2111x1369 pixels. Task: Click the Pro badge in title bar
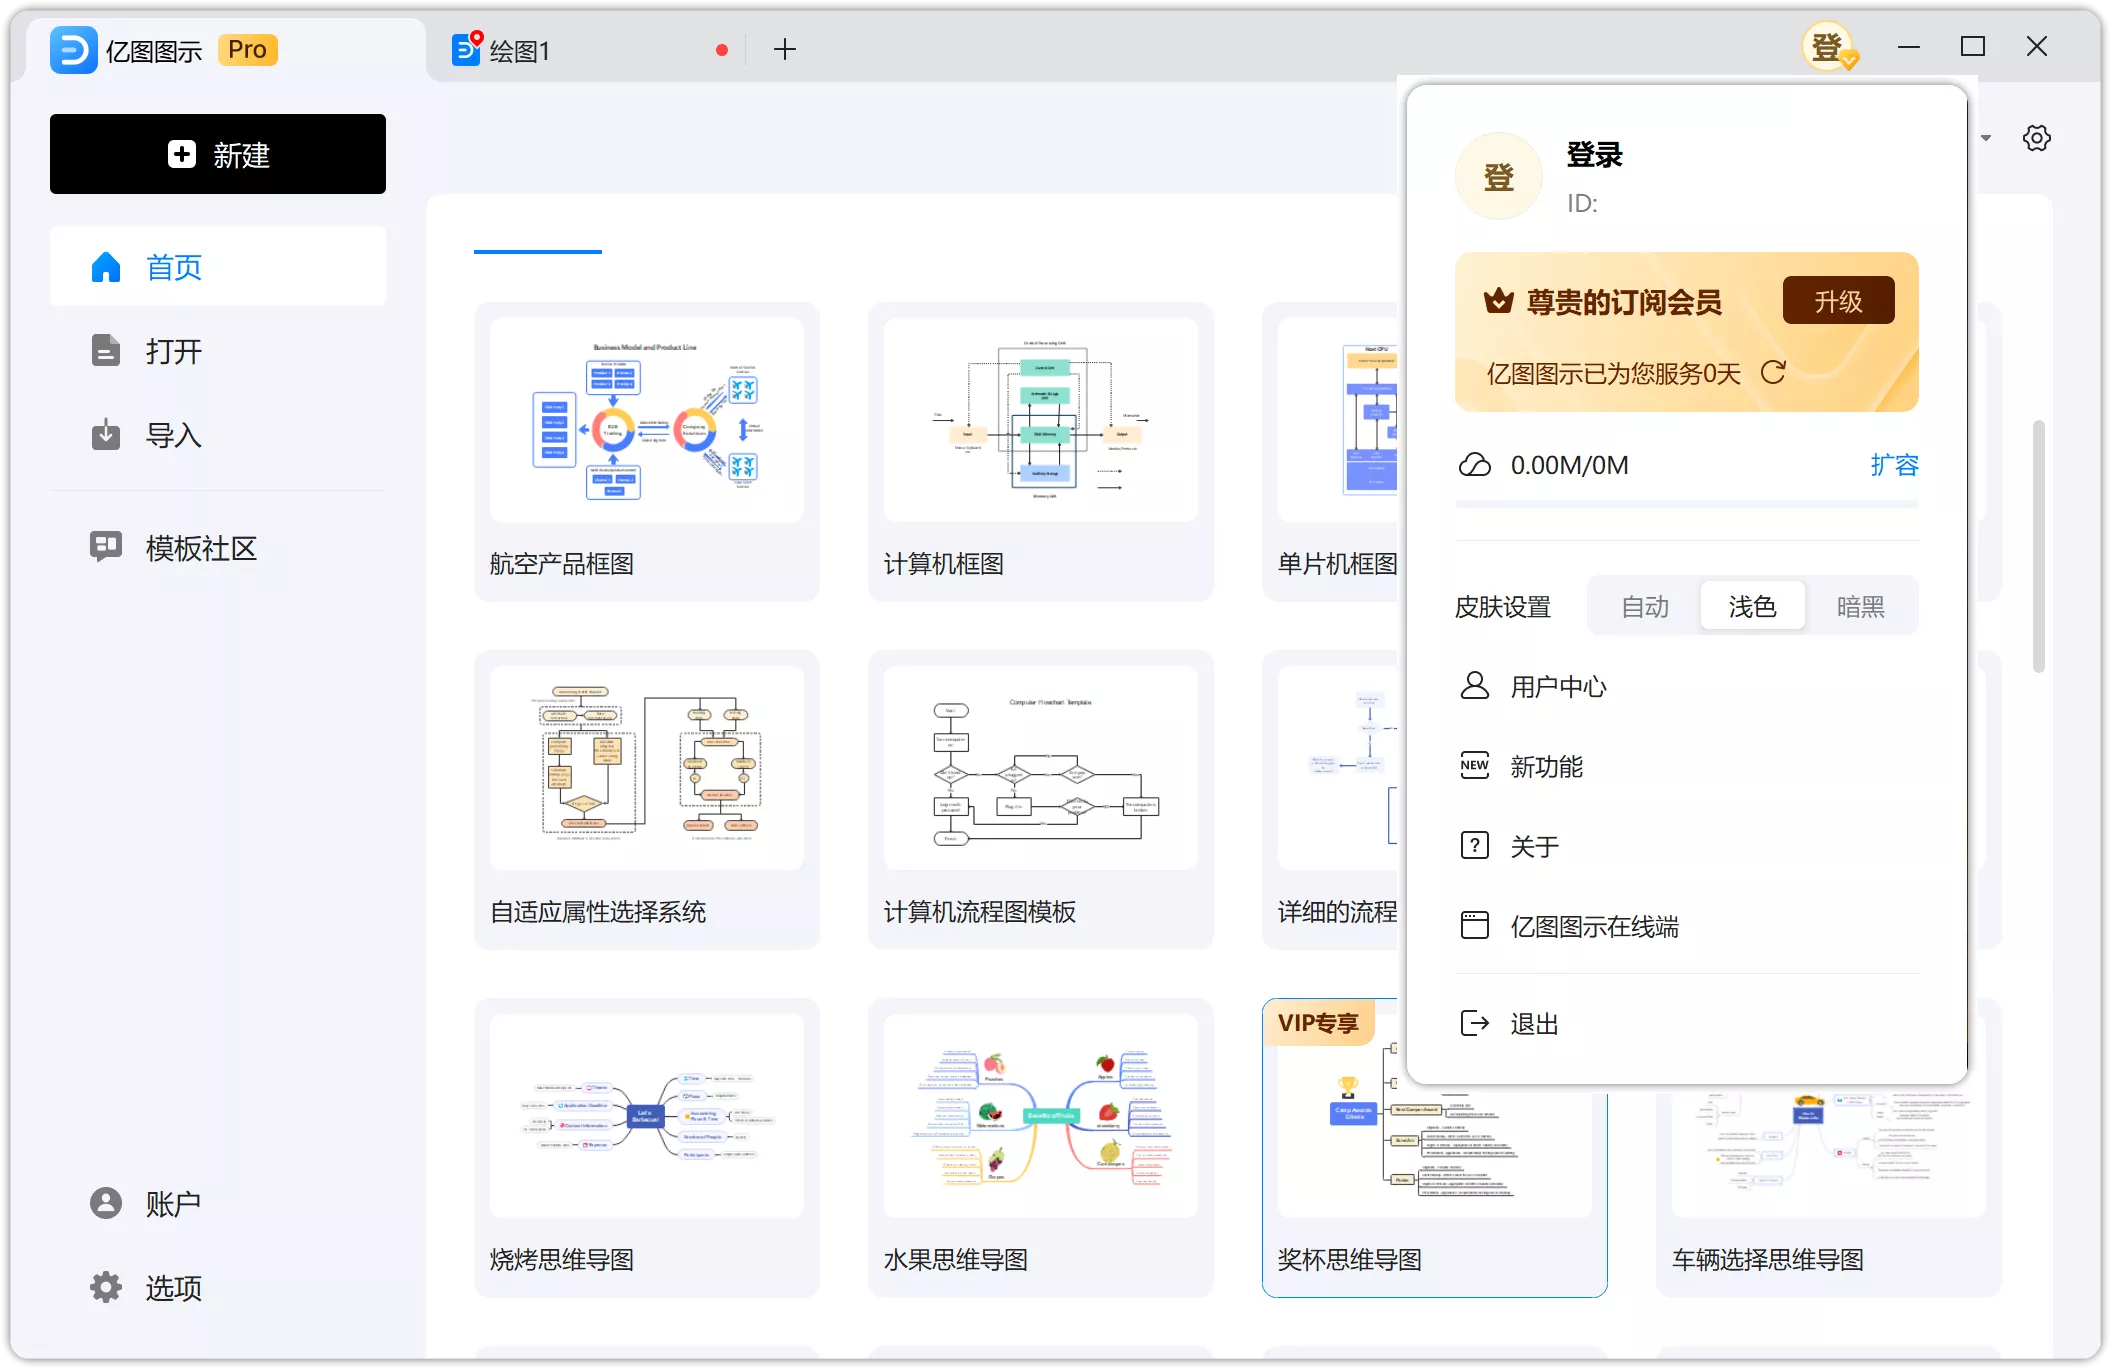click(247, 50)
